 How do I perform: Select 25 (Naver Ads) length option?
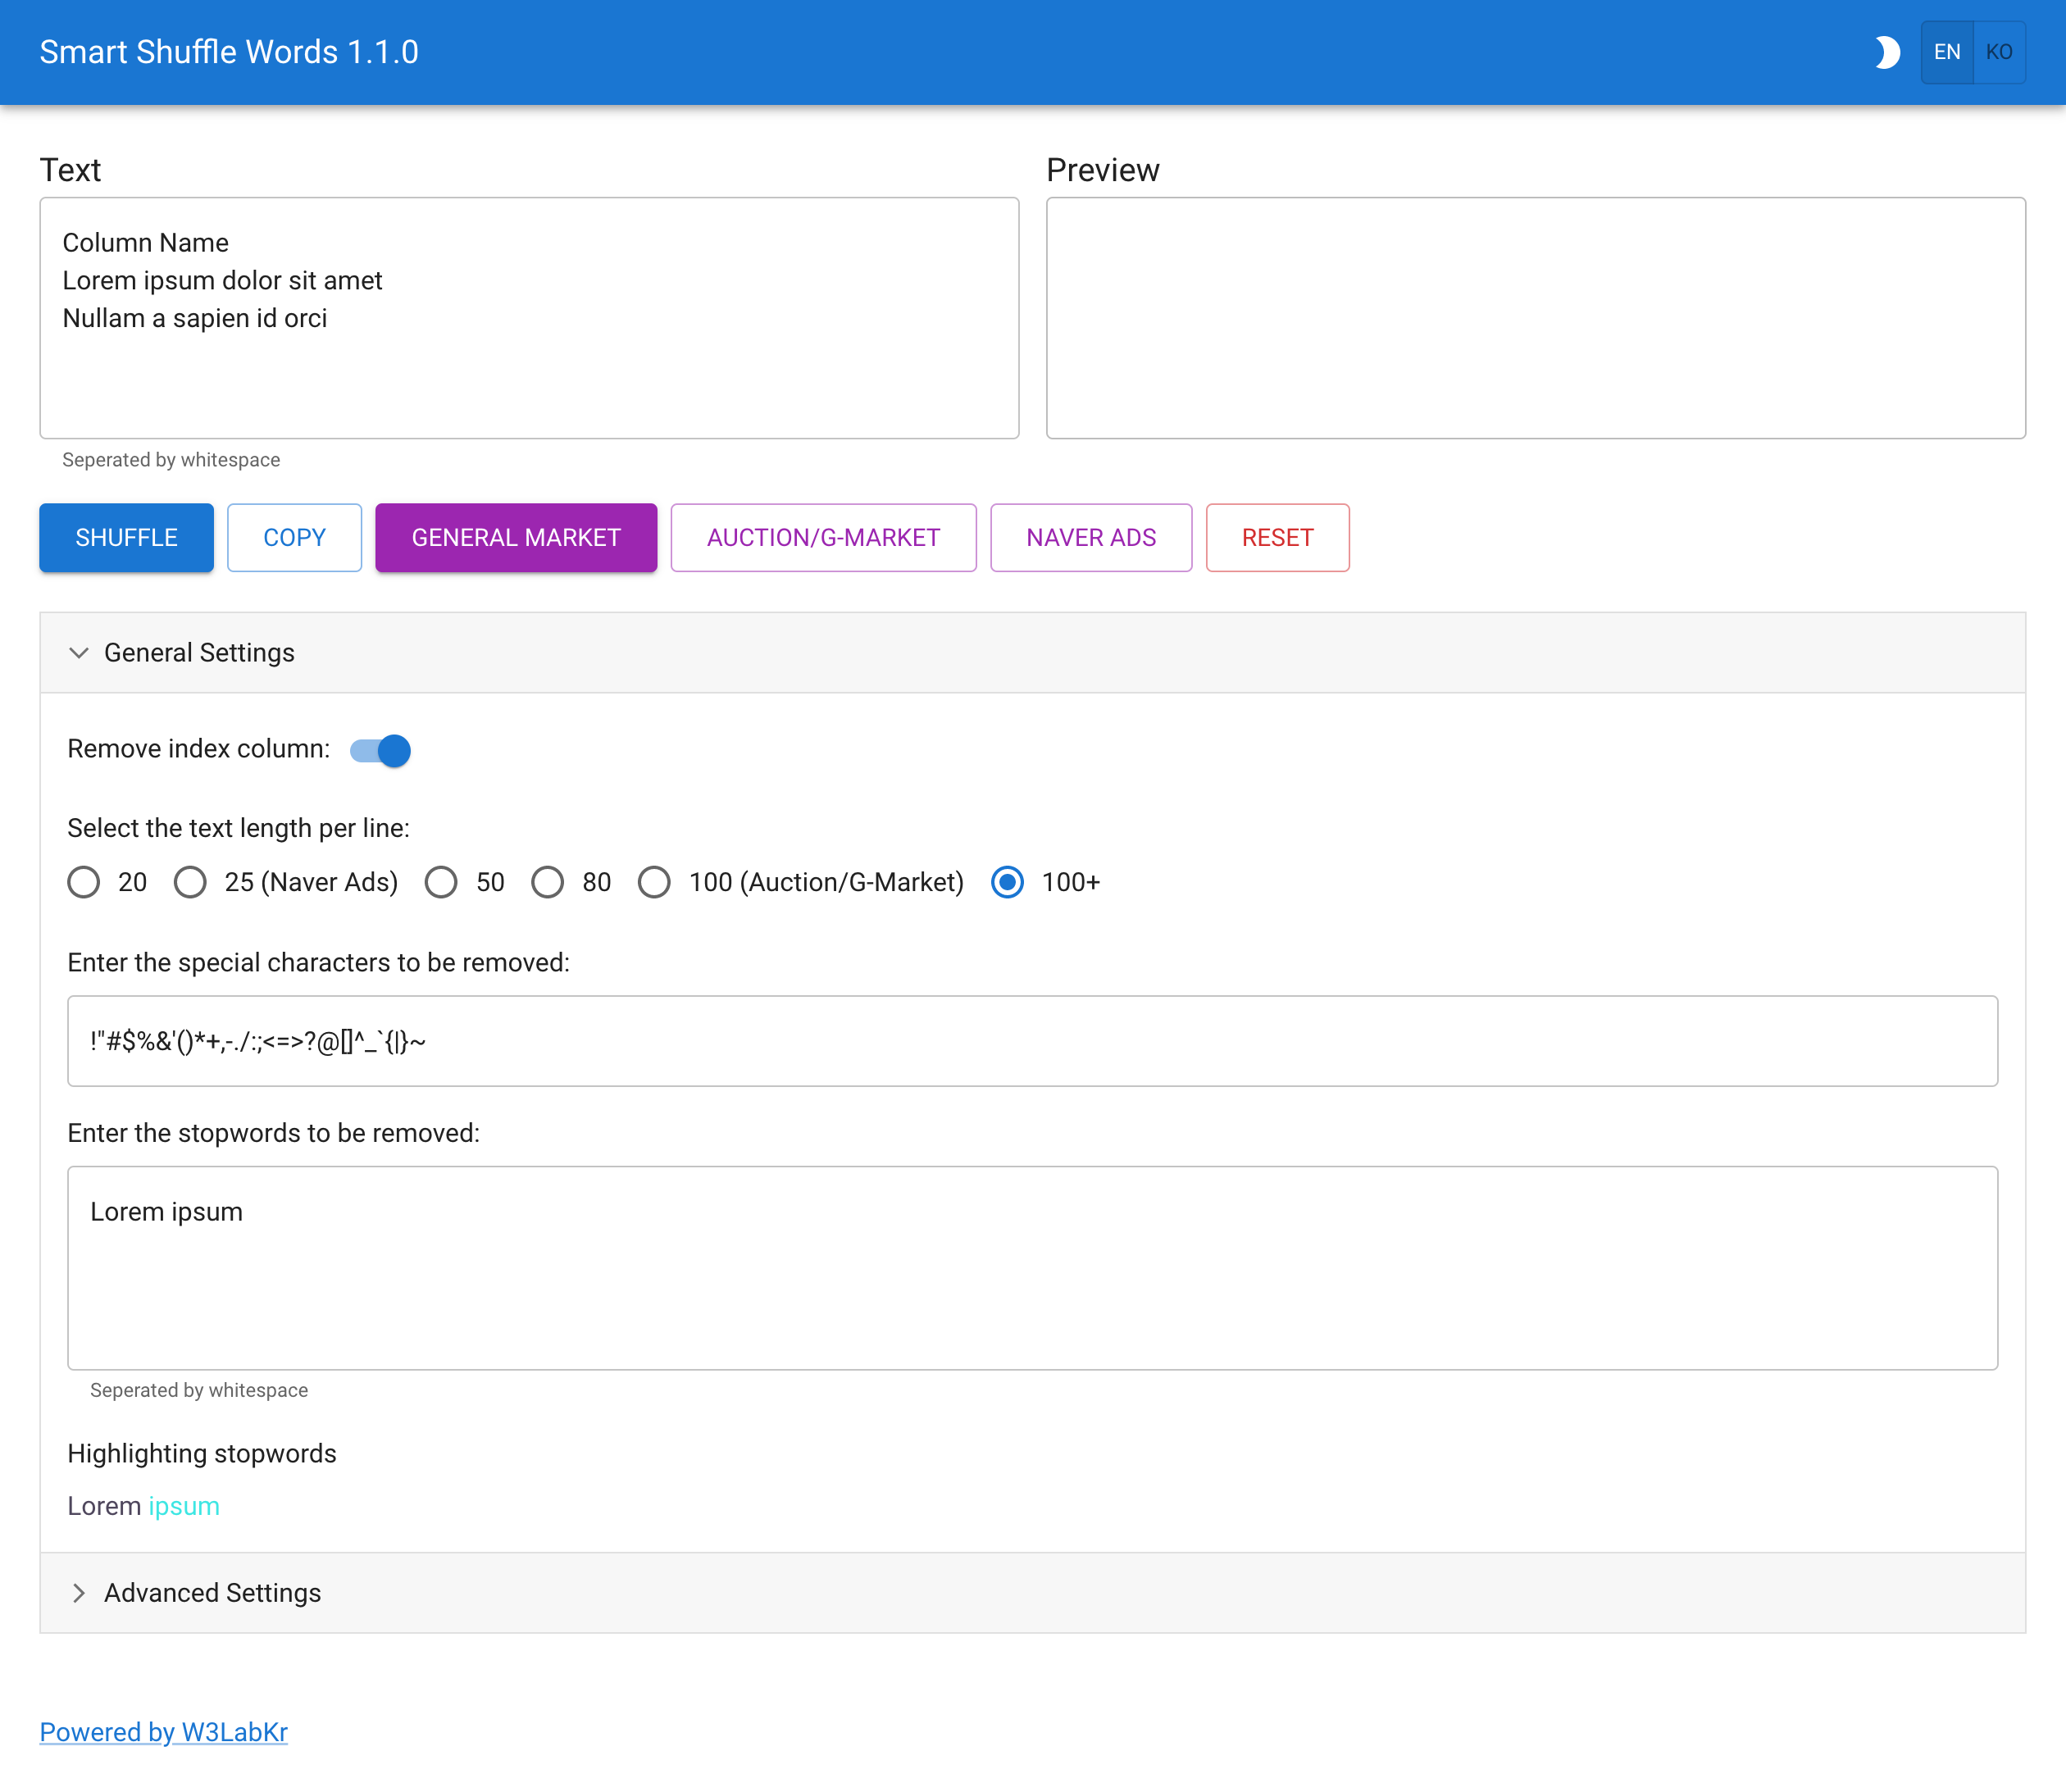[190, 882]
